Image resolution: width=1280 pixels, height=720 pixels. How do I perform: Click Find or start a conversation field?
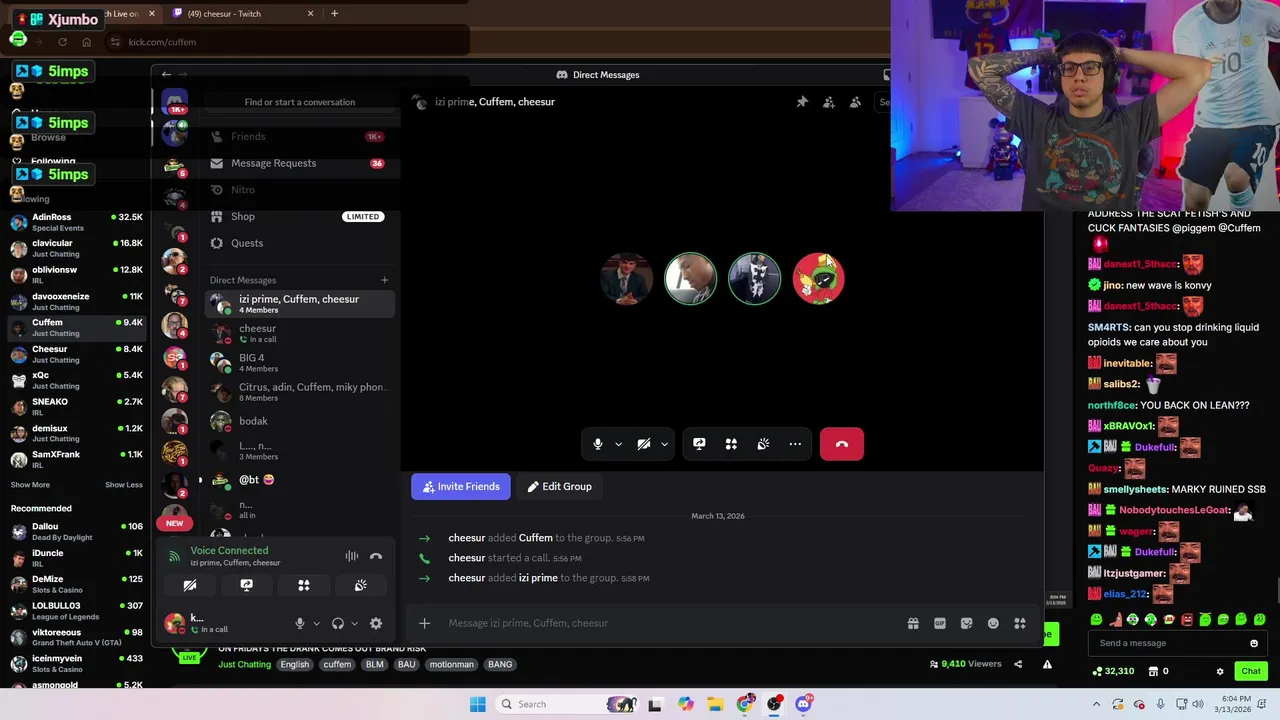(300, 102)
